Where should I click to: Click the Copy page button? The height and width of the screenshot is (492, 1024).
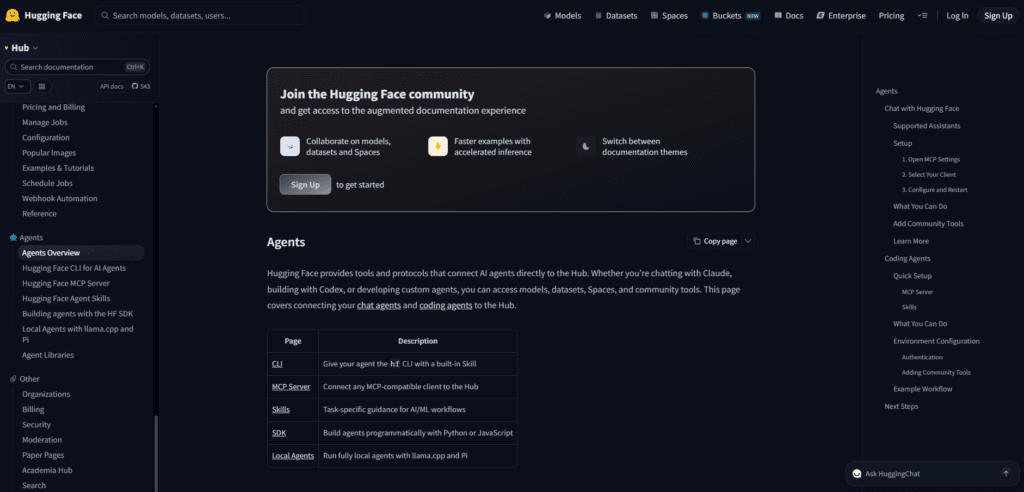(715, 241)
